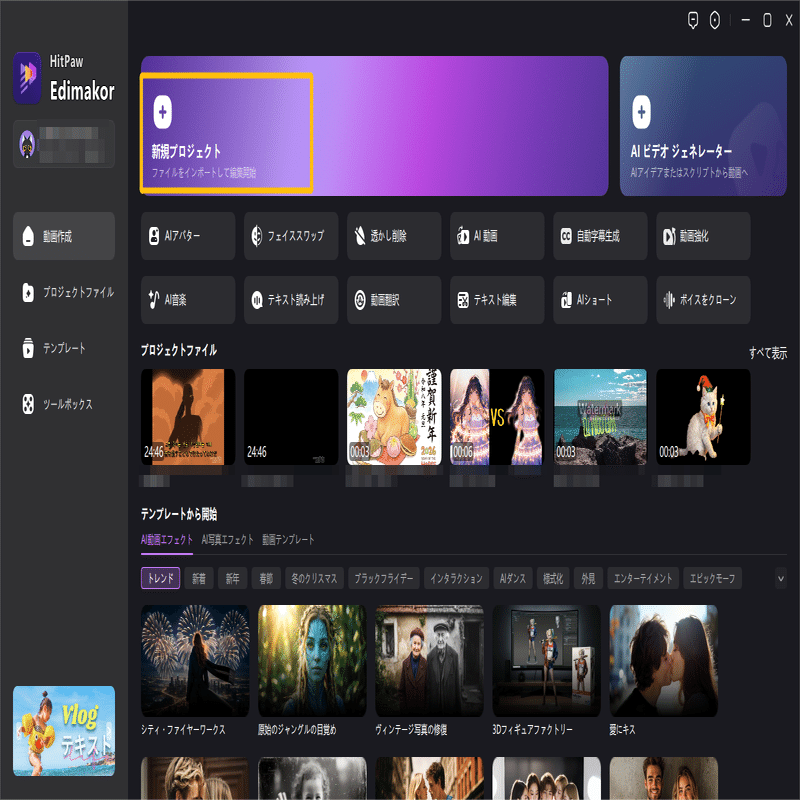Select the エンターテイメント category filter

point(643,578)
